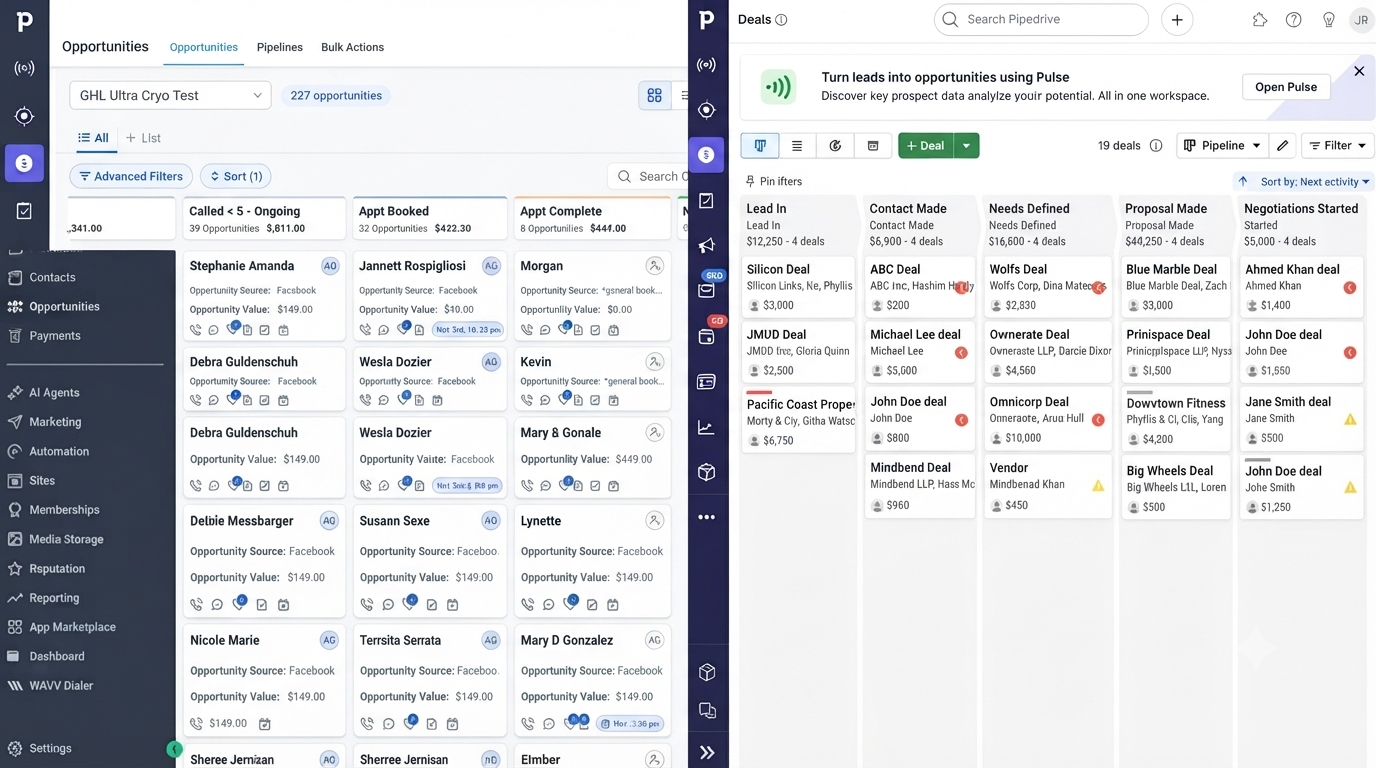Switch to the Pipelines tab
The width and height of the screenshot is (1376, 768).
coord(280,47)
